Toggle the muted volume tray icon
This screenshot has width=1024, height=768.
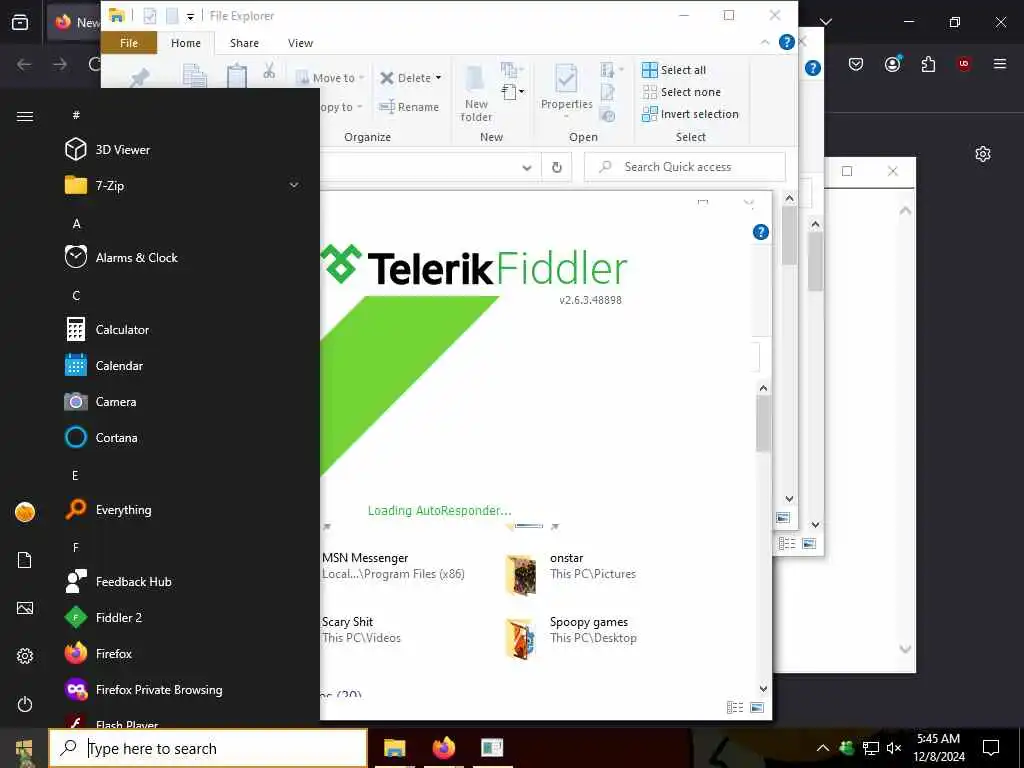[894, 748]
